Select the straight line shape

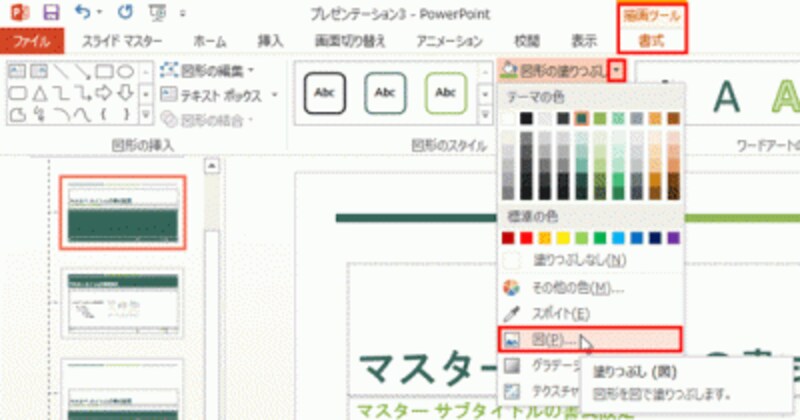pyautogui.click(x=61, y=71)
